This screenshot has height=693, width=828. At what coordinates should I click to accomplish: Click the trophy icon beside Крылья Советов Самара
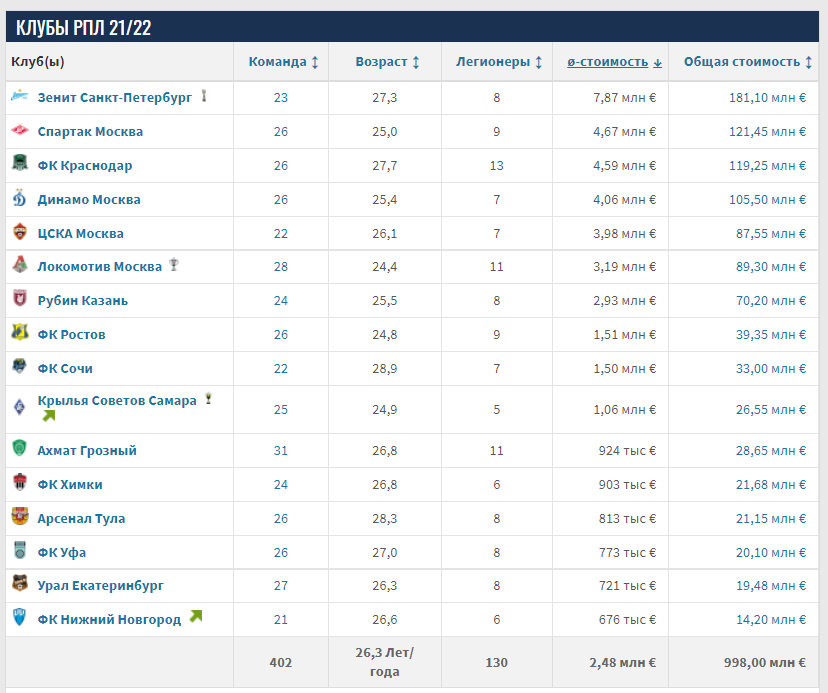point(209,399)
